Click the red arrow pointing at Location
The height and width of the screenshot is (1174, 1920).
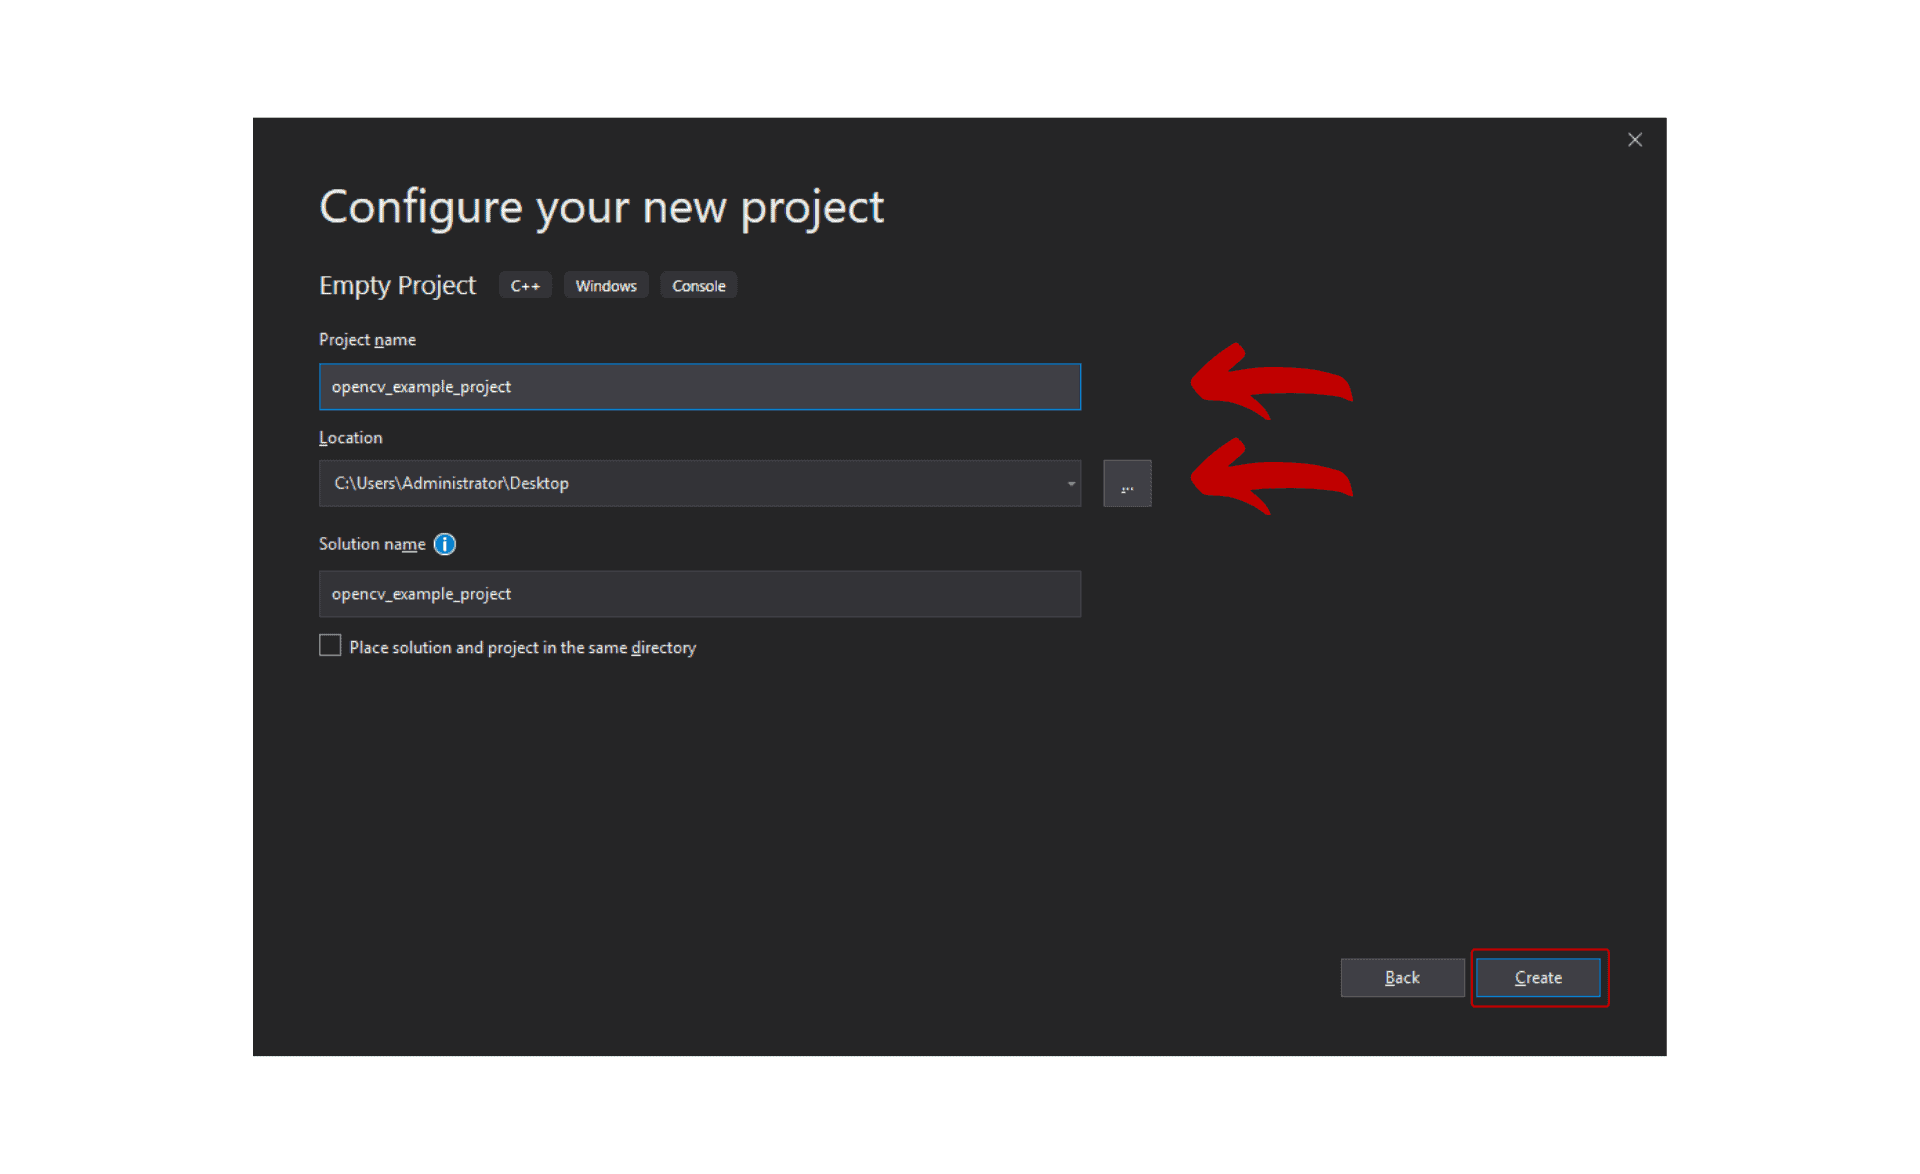tap(1272, 476)
